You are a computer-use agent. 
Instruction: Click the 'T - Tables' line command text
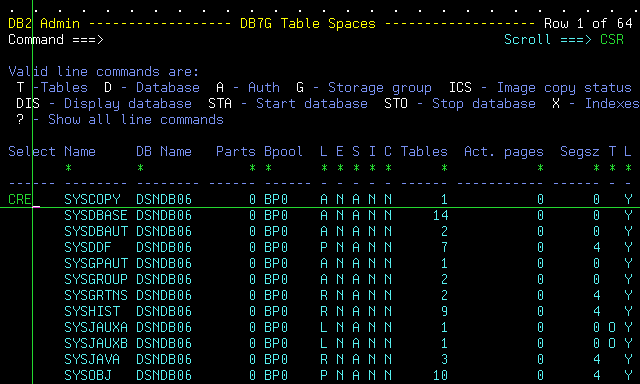(52, 87)
